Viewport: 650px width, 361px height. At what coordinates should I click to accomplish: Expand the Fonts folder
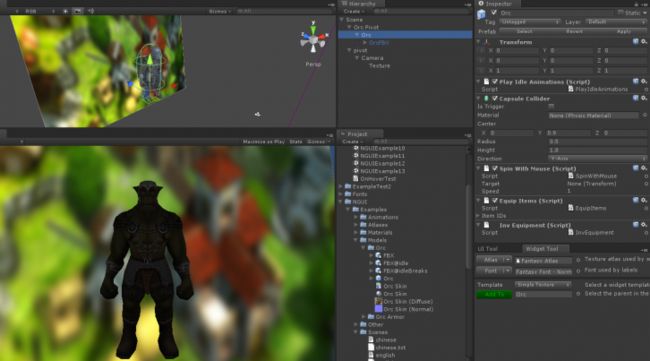[x=341, y=194]
